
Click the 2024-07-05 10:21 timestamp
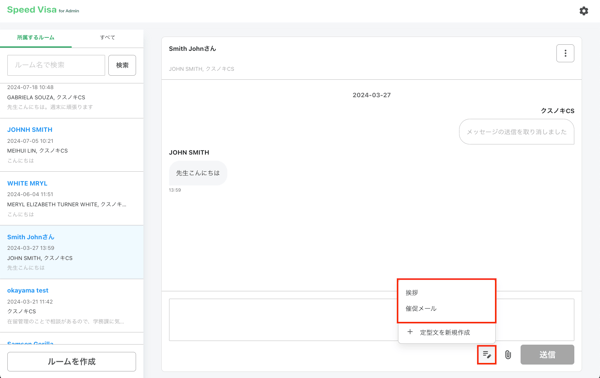tap(30, 141)
